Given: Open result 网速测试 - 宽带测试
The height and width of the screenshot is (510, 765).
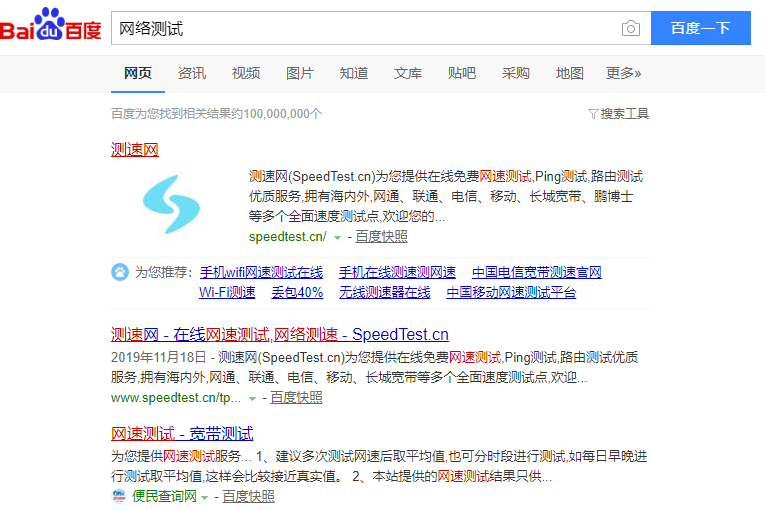Looking at the screenshot, I should point(182,433).
